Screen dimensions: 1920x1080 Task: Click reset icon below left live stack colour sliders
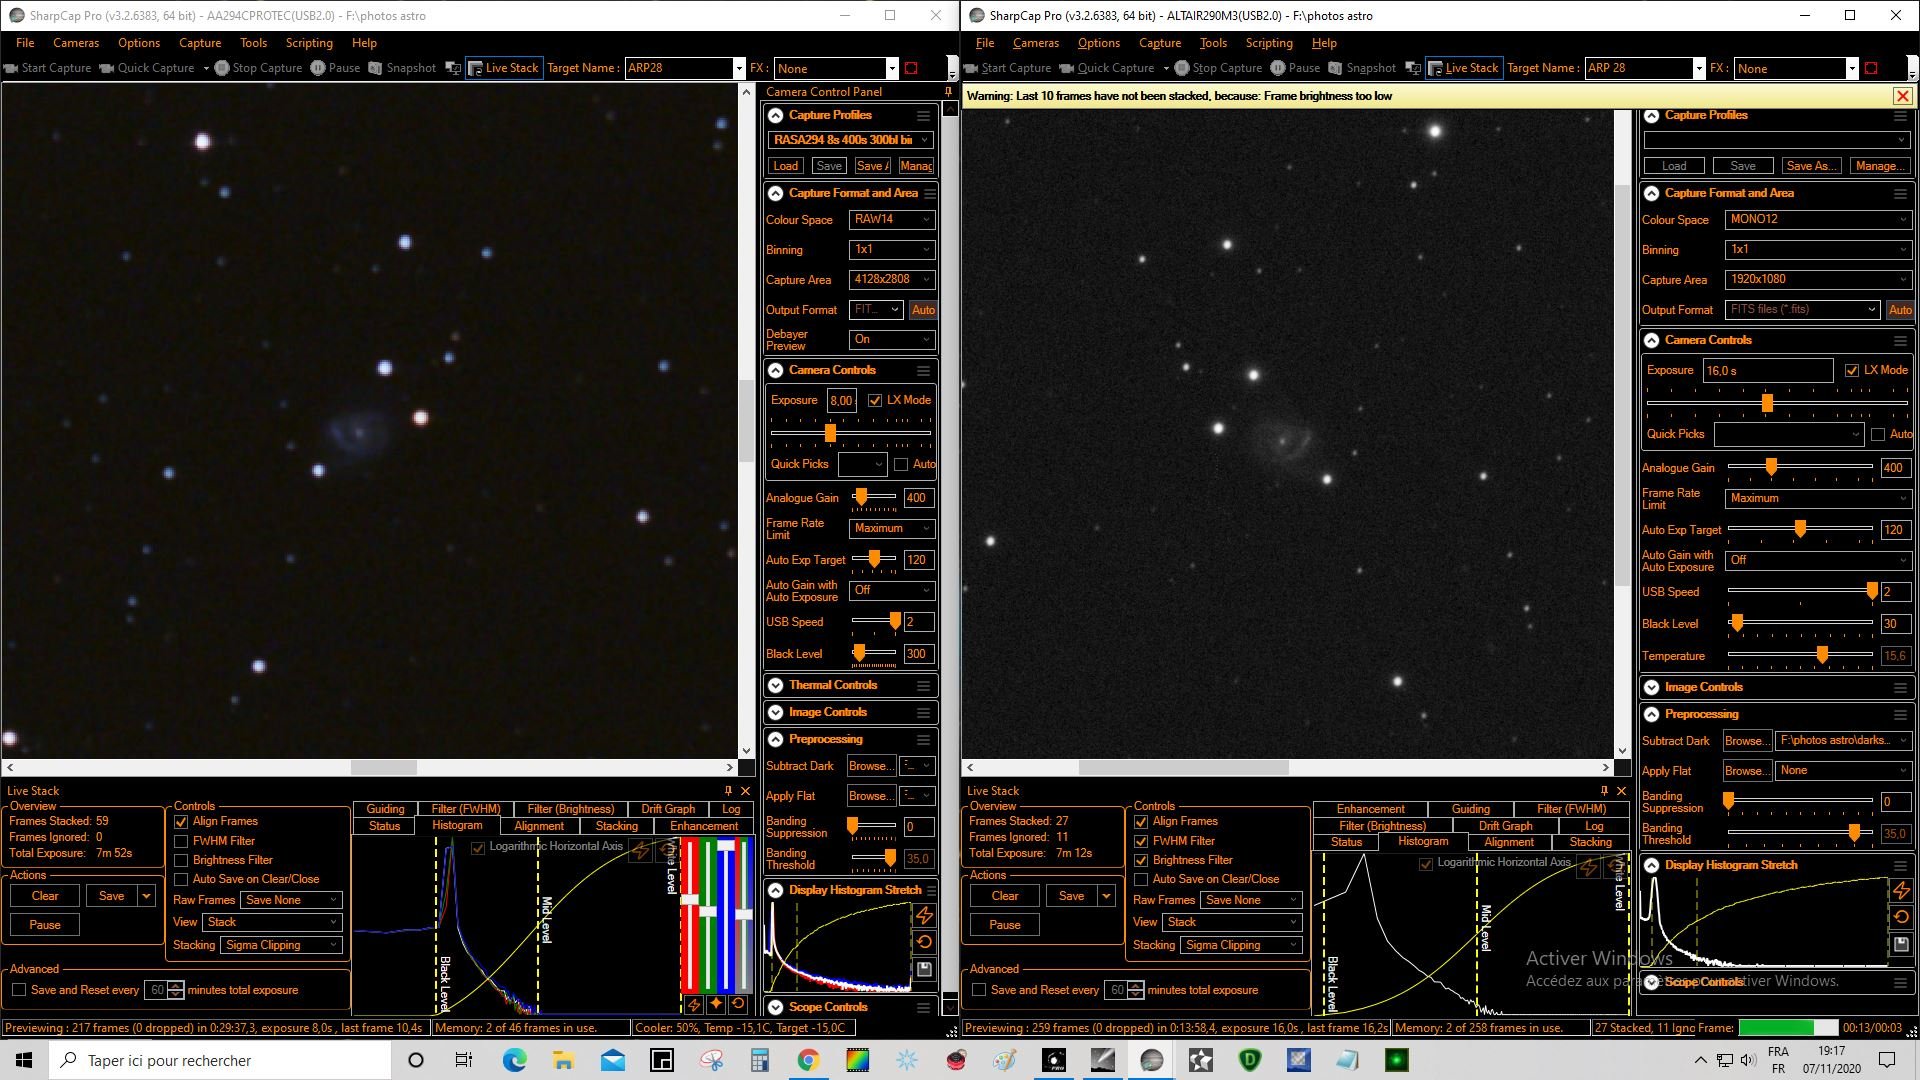(x=738, y=1004)
